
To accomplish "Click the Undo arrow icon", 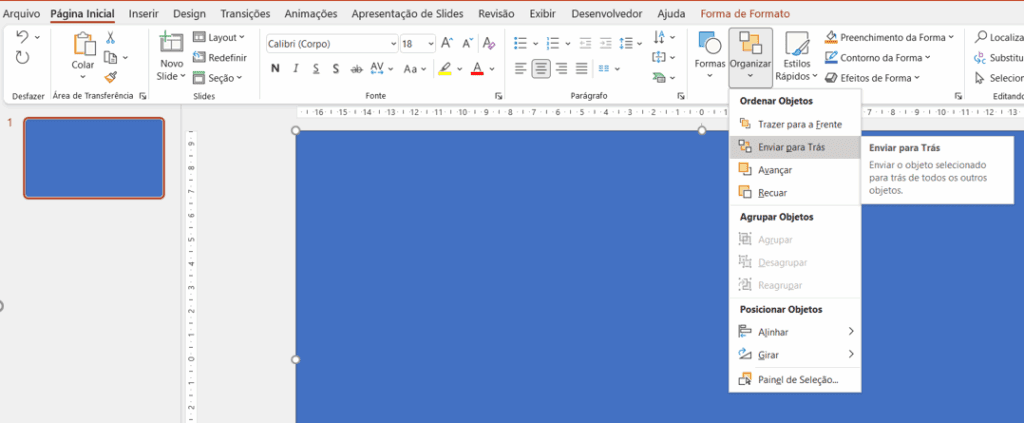I will tap(22, 37).
